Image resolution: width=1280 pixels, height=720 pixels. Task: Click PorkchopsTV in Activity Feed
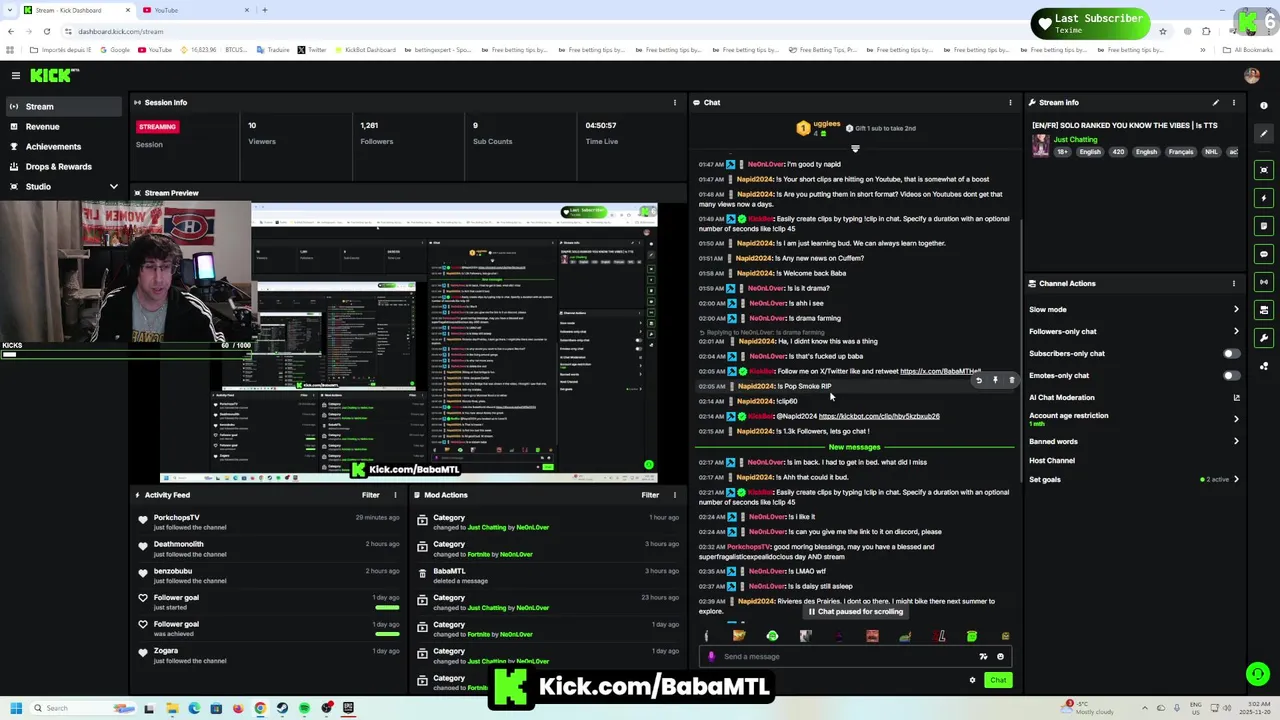pyautogui.click(x=176, y=518)
